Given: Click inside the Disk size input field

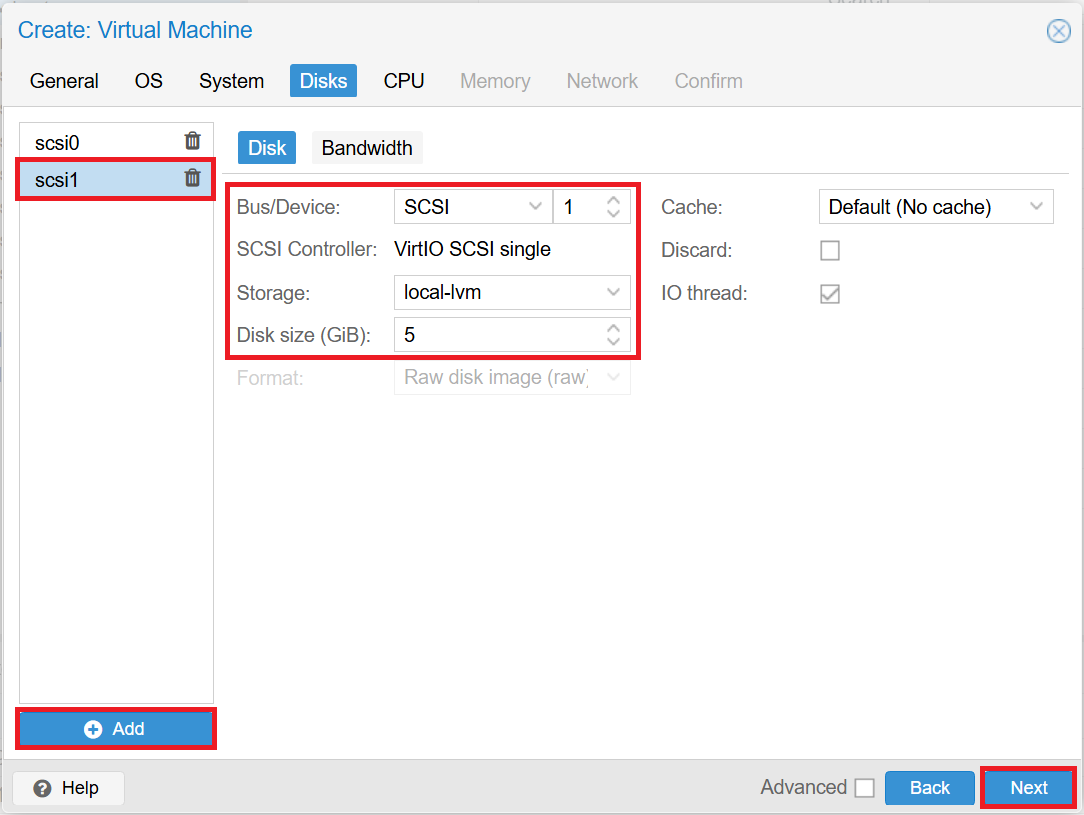Looking at the screenshot, I should pyautogui.click(x=480, y=334).
